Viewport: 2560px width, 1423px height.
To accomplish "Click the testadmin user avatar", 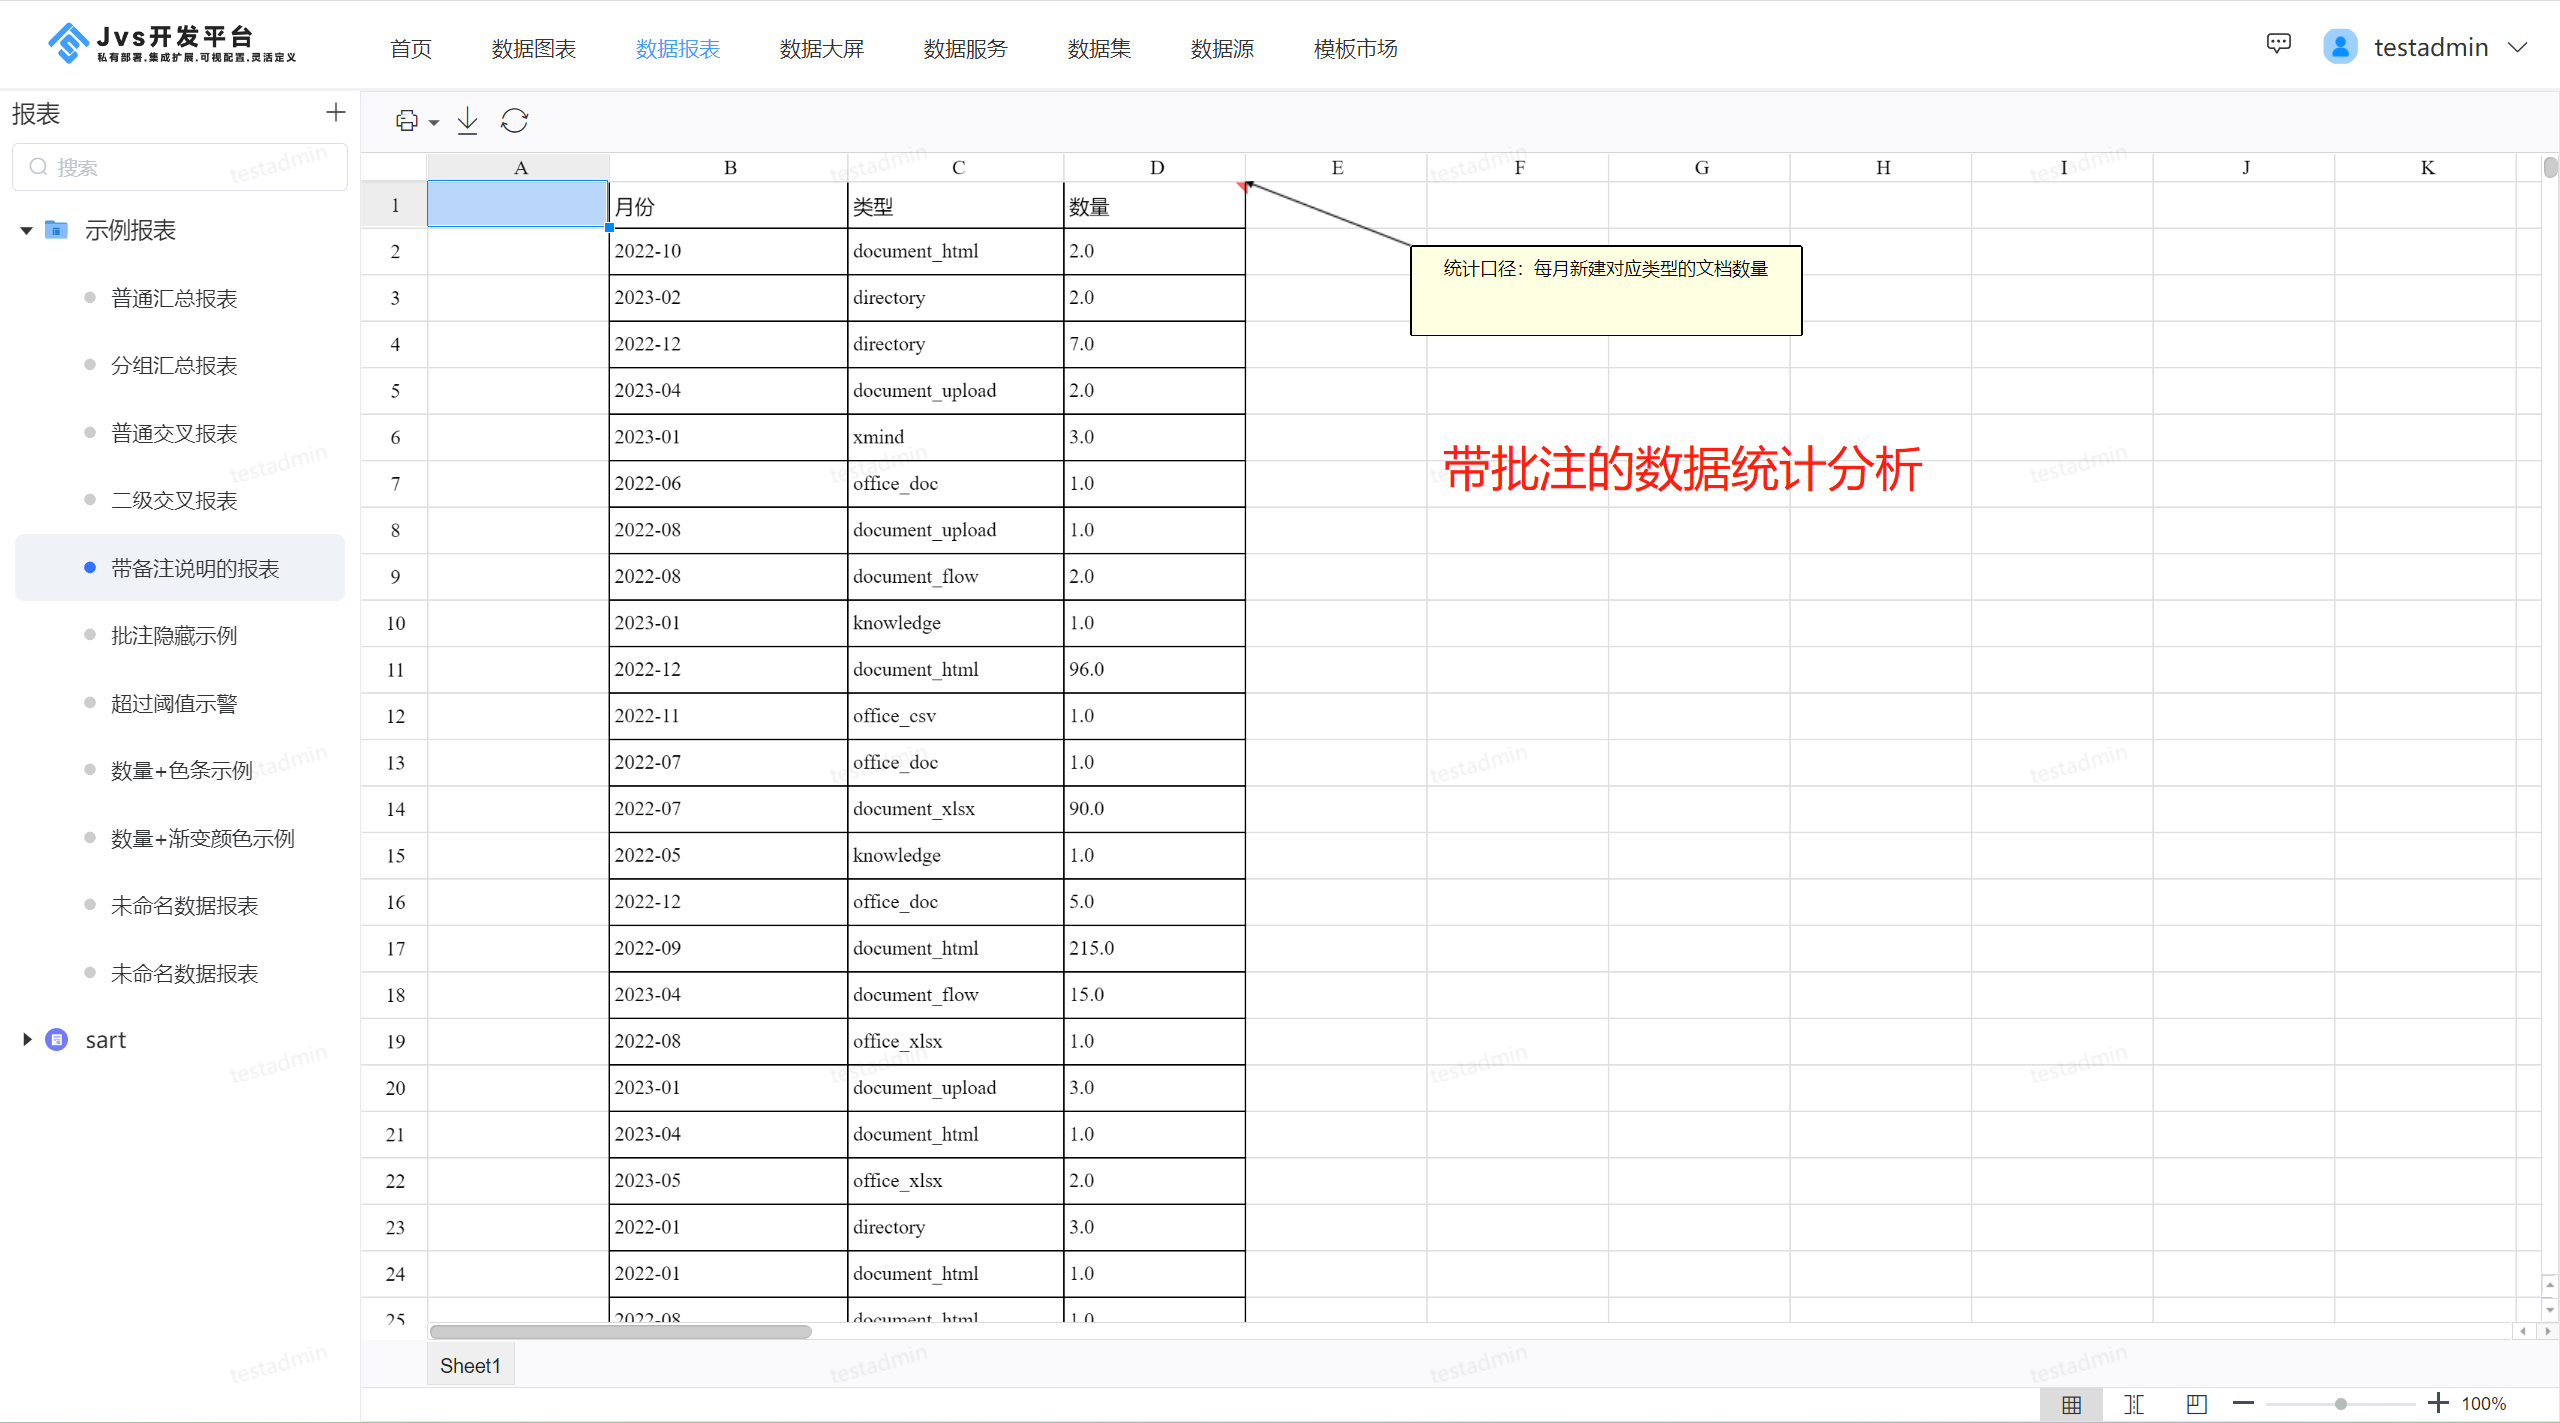I will coord(2340,47).
